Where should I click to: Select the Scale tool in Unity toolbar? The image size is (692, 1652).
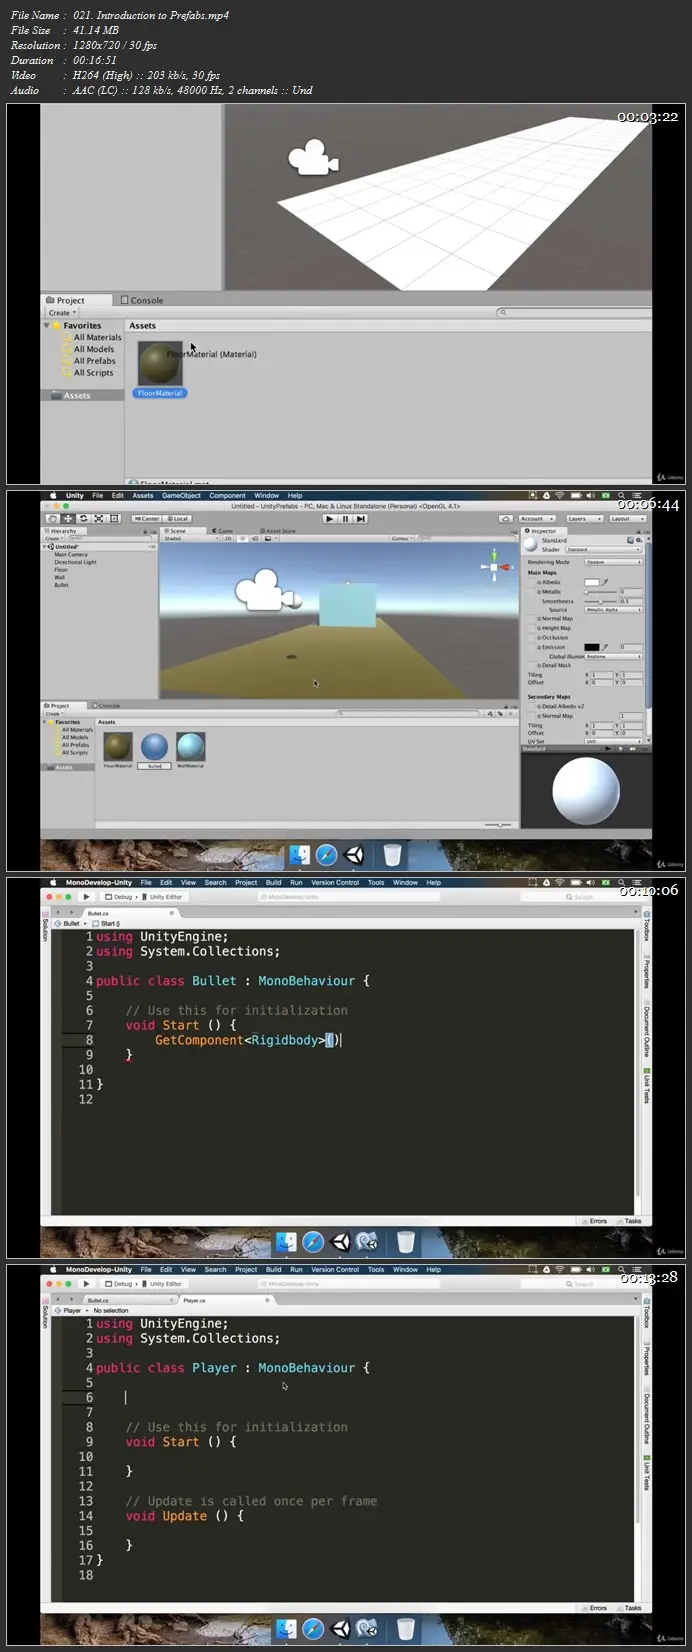click(99, 518)
